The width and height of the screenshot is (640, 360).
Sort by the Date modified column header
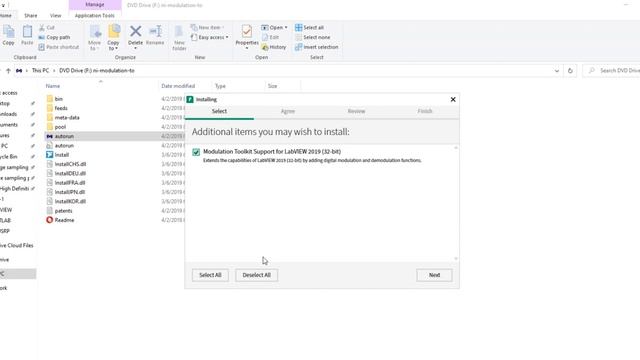tap(178, 86)
